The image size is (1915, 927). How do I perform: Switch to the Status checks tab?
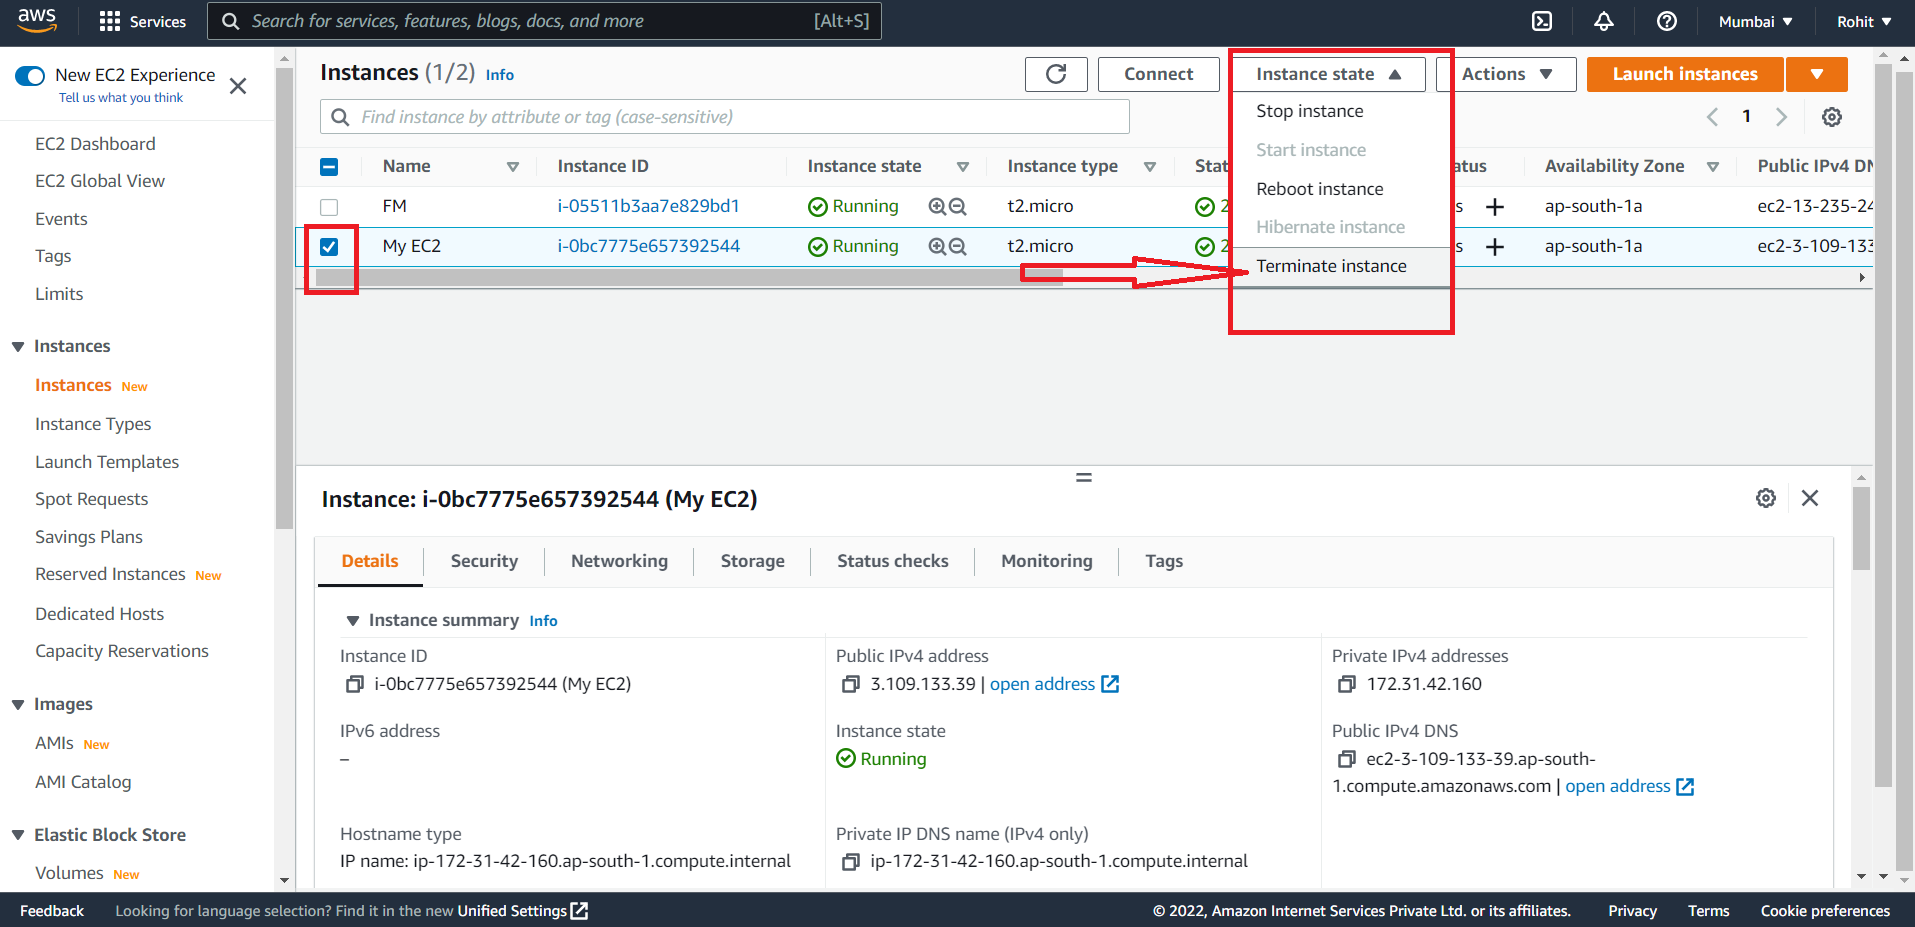tap(893, 561)
